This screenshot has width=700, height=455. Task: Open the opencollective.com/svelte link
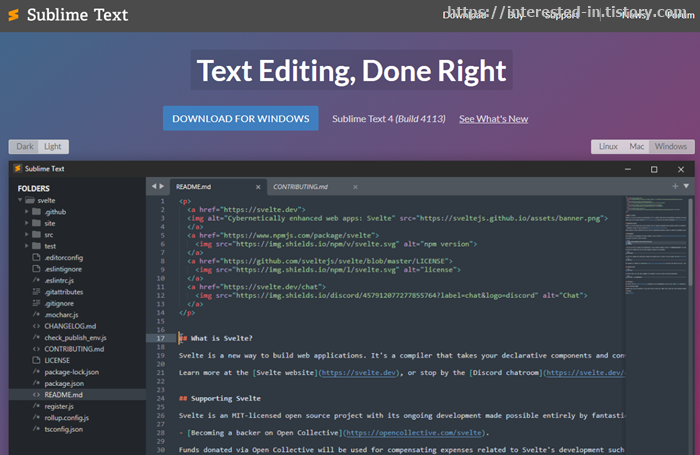[414, 433]
